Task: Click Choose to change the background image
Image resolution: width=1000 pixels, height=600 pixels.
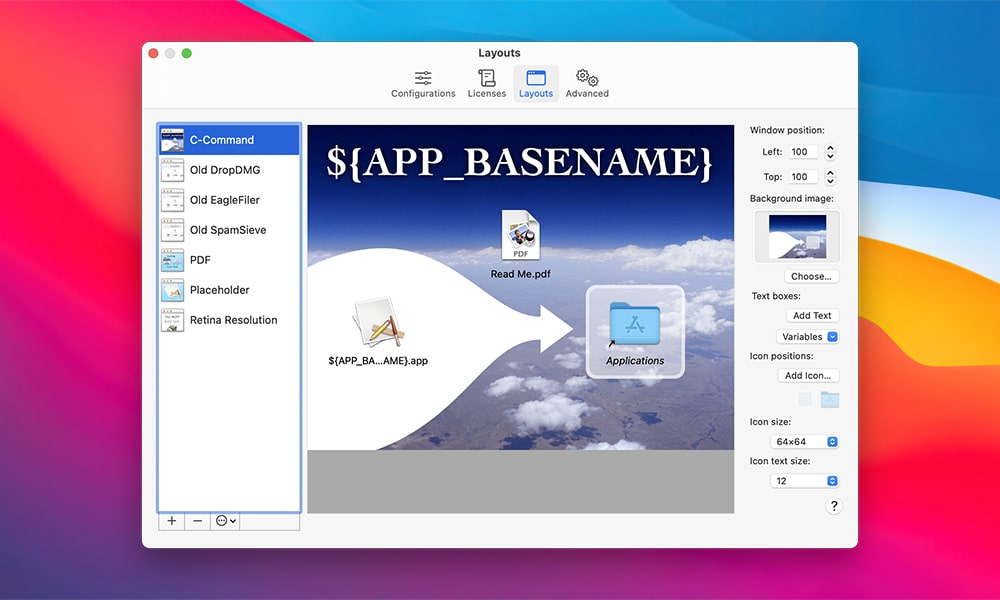Action: pos(811,276)
